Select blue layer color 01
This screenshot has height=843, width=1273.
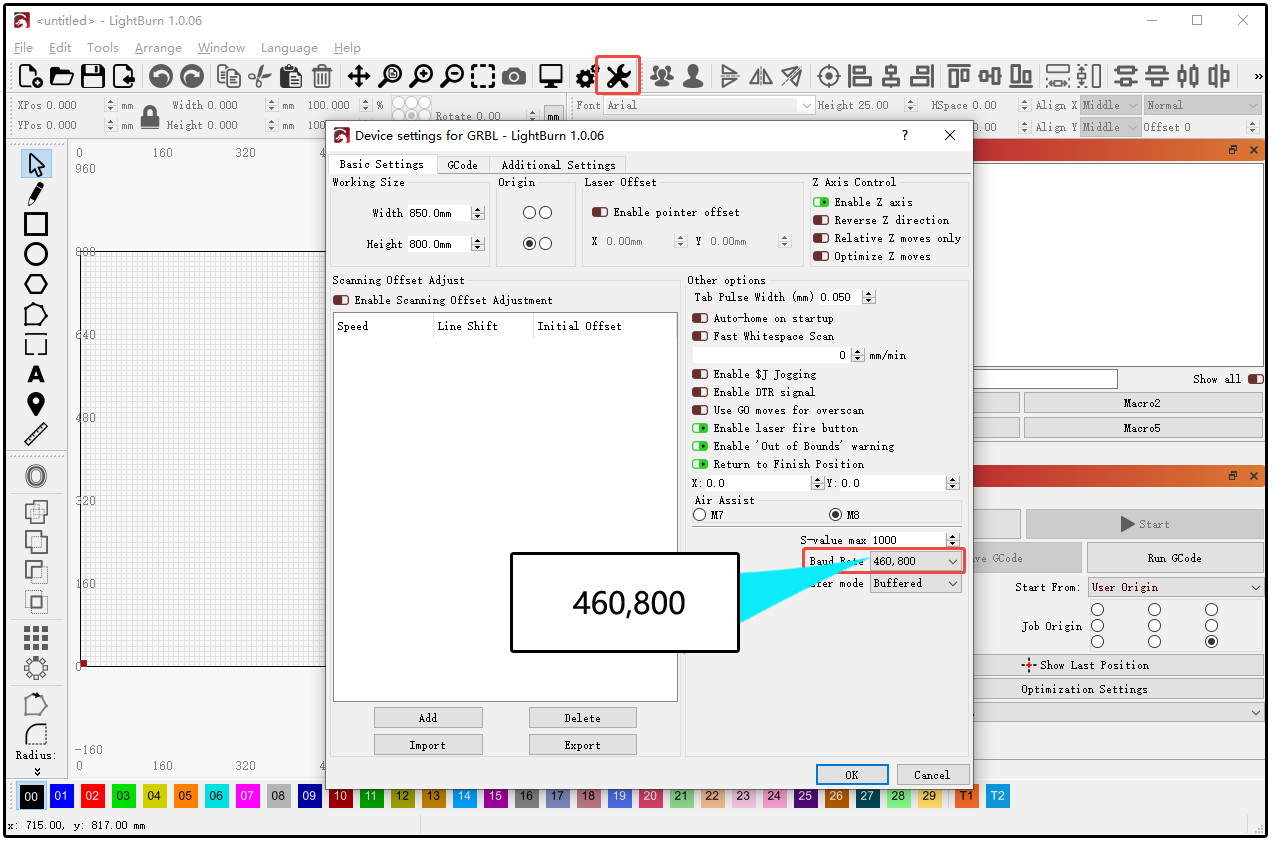pos(62,797)
